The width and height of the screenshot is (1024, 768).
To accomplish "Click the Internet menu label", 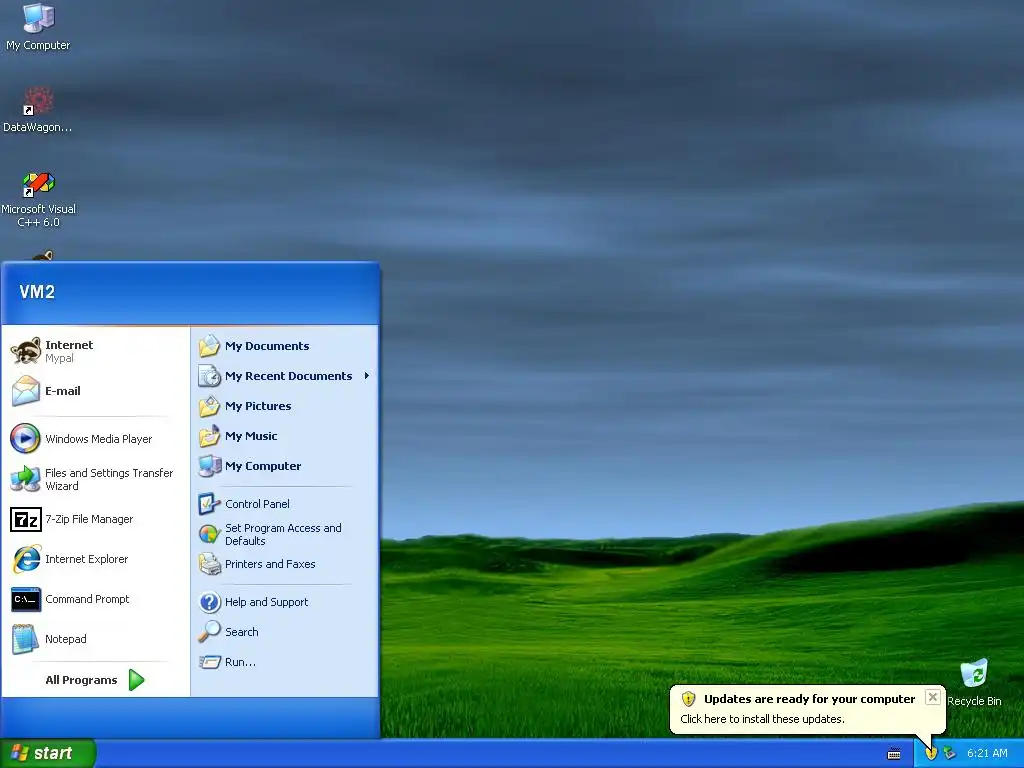I will pyautogui.click(x=69, y=345).
